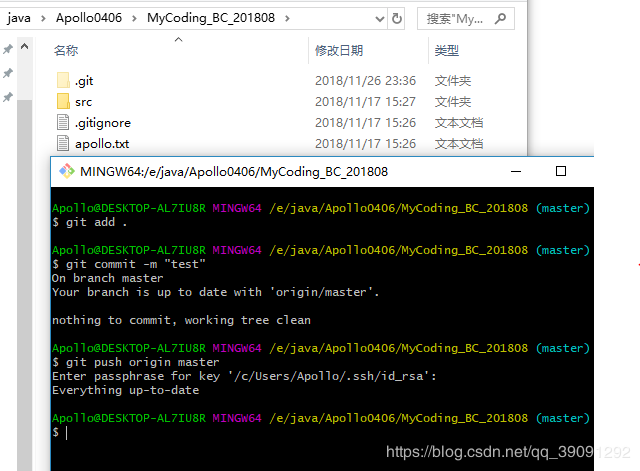This screenshot has height=471, width=640.
Task: Sort by 名称 column header
Action: tap(66, 51)
